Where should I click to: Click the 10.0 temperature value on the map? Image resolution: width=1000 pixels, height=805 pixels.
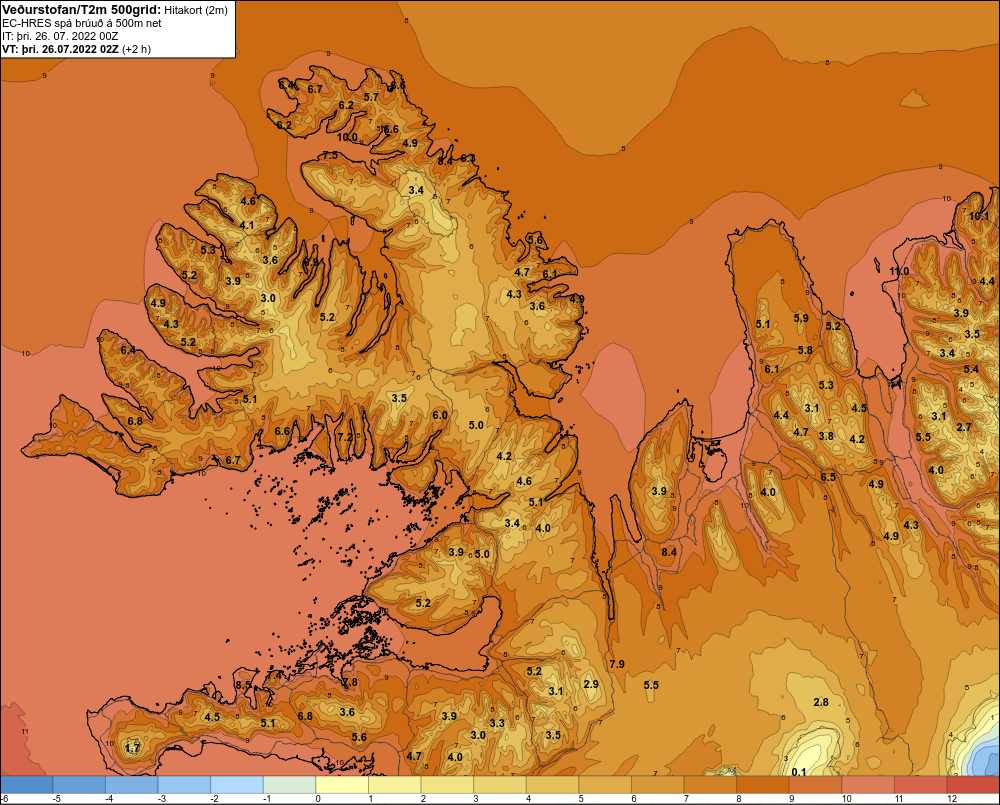(348, 137)
